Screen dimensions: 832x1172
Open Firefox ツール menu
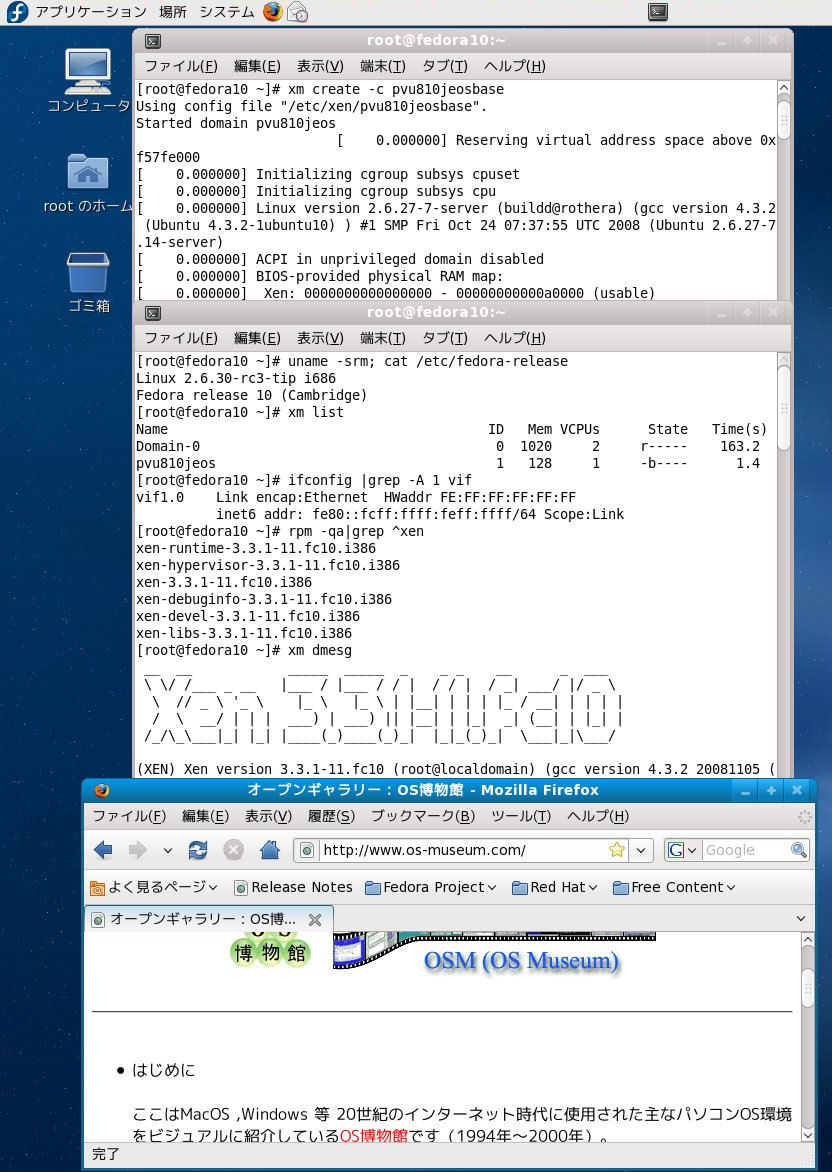pos(521,815)
